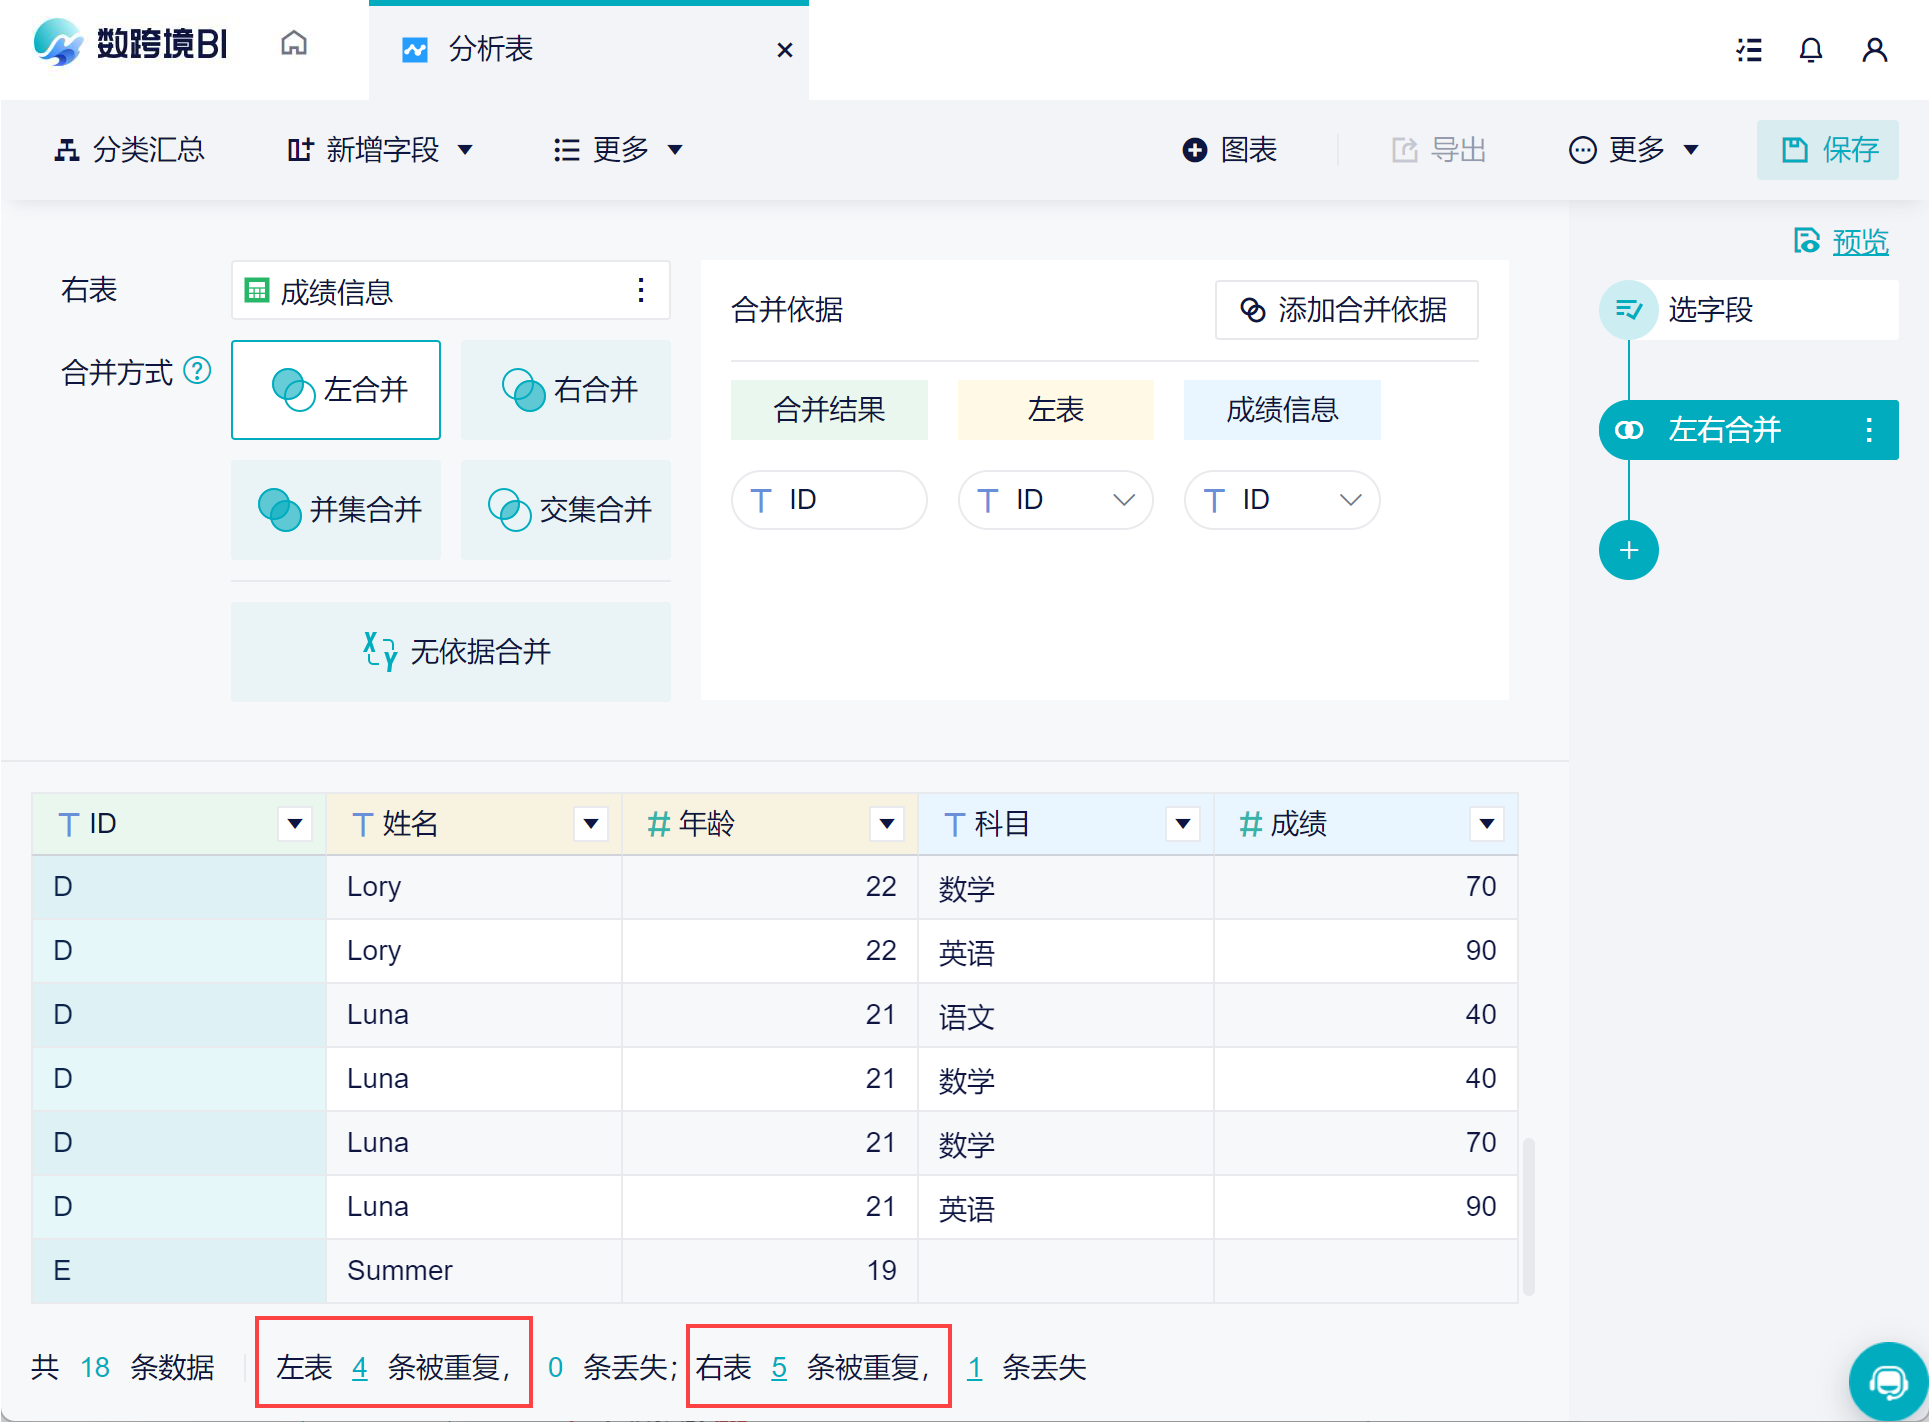Open the 左表 ID field dropdown
Viewport: 1929px width, 1422px height.
click(1055, 500)
